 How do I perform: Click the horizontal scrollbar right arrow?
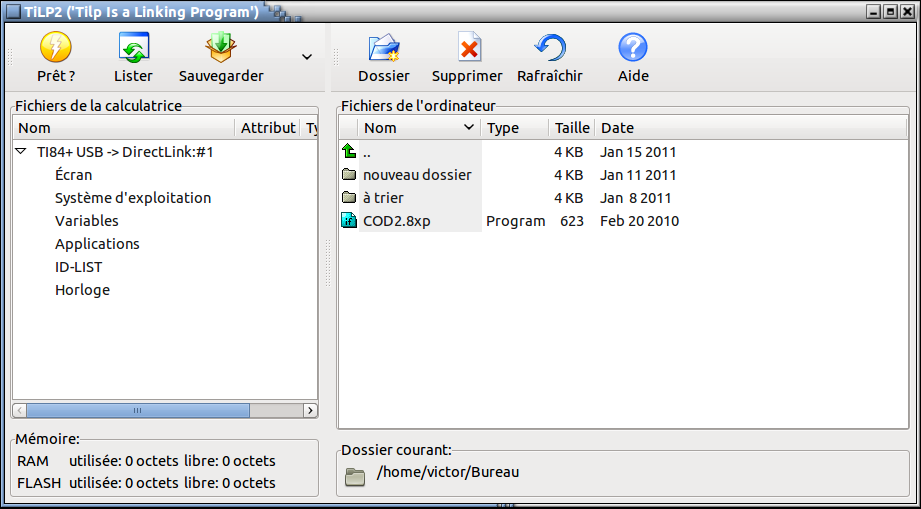[310, 410]
